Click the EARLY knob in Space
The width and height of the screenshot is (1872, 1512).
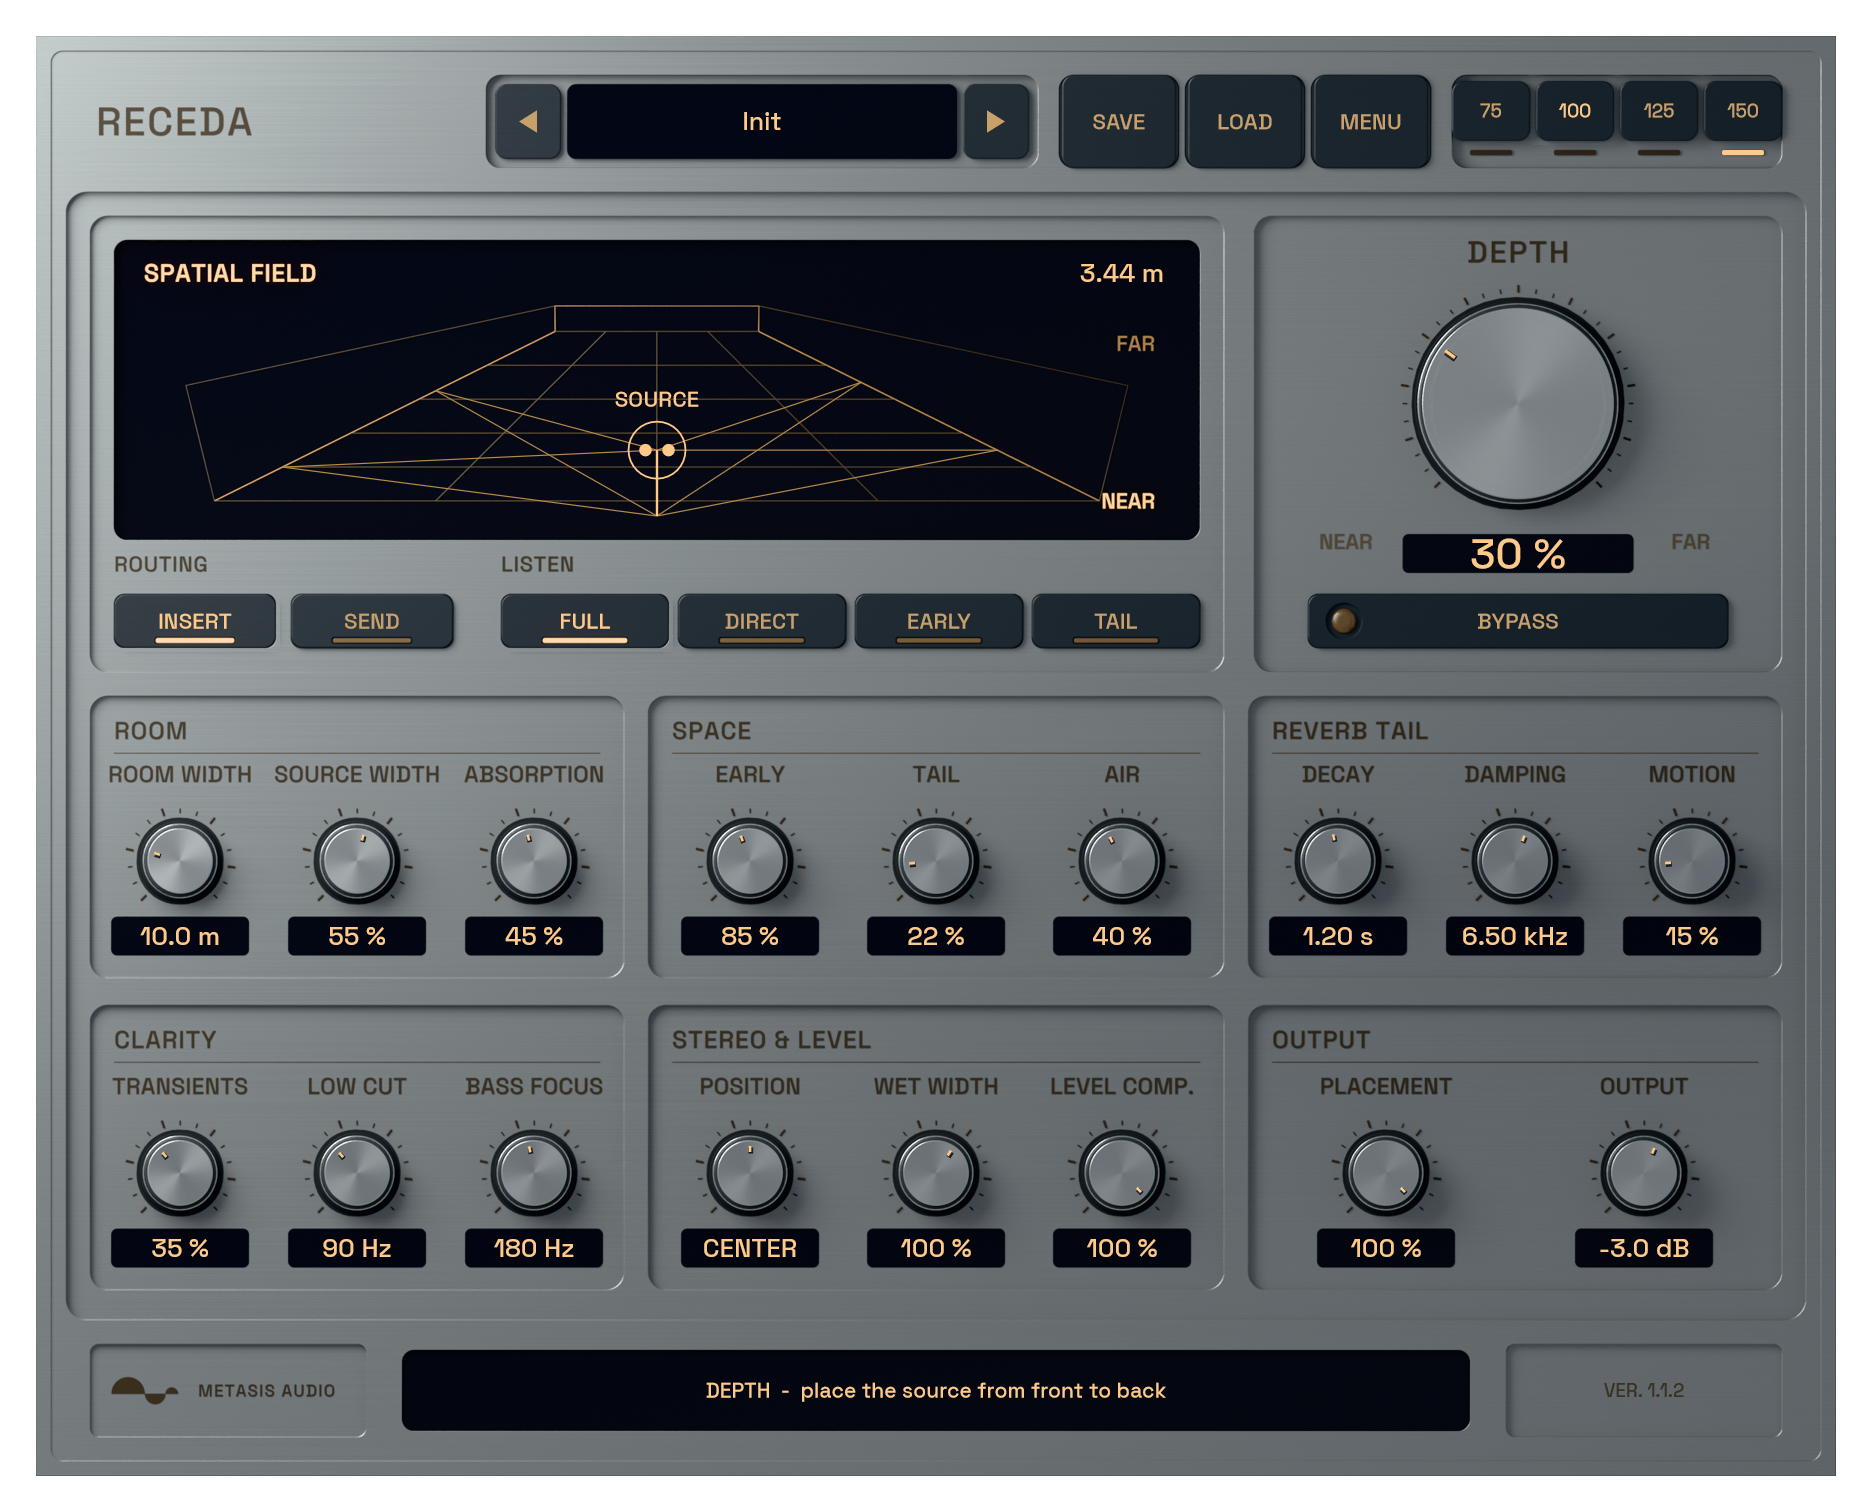point(750,861)
